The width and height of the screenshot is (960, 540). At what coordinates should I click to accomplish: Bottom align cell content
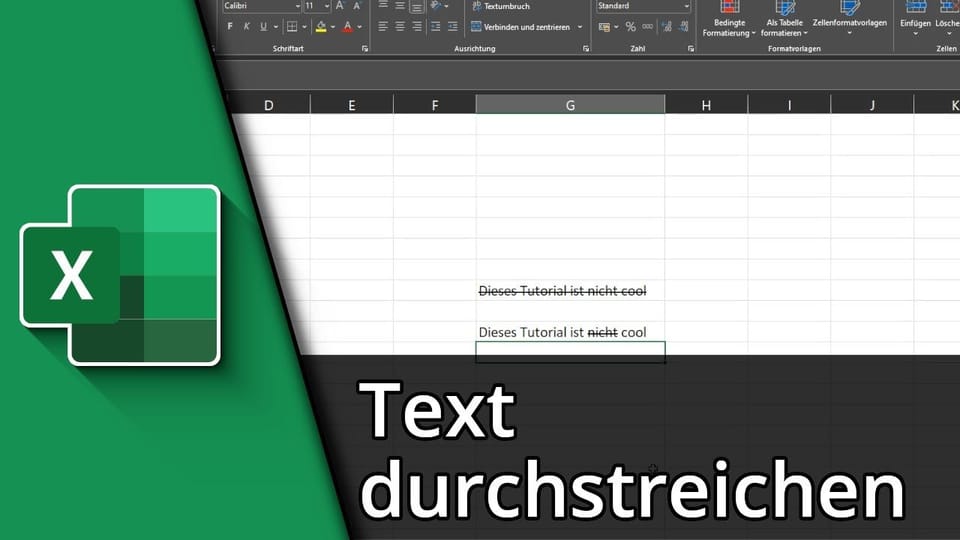417,6
